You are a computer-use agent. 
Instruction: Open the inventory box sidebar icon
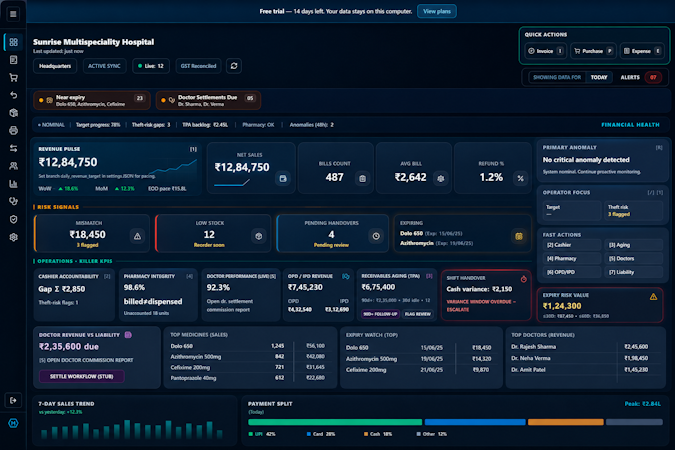(x=13, y=113)
